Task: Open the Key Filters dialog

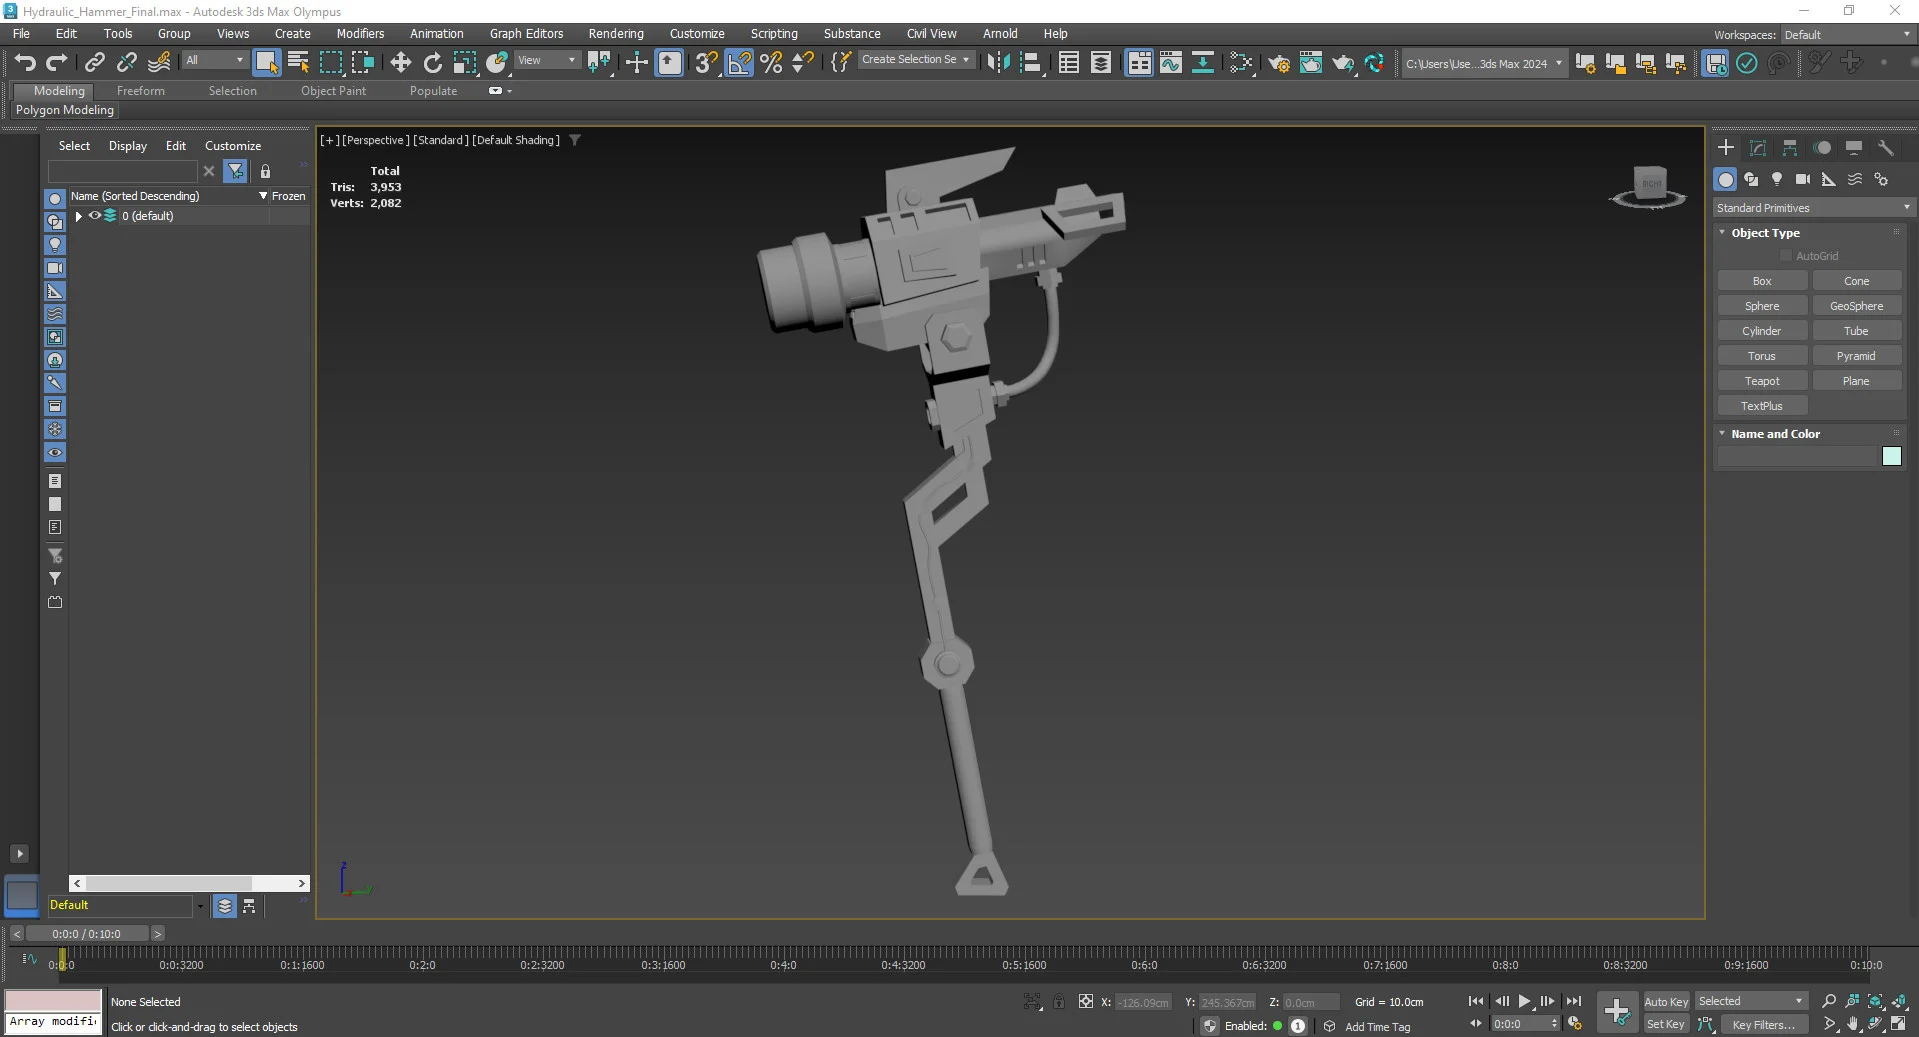Action: point(1765,1024)
